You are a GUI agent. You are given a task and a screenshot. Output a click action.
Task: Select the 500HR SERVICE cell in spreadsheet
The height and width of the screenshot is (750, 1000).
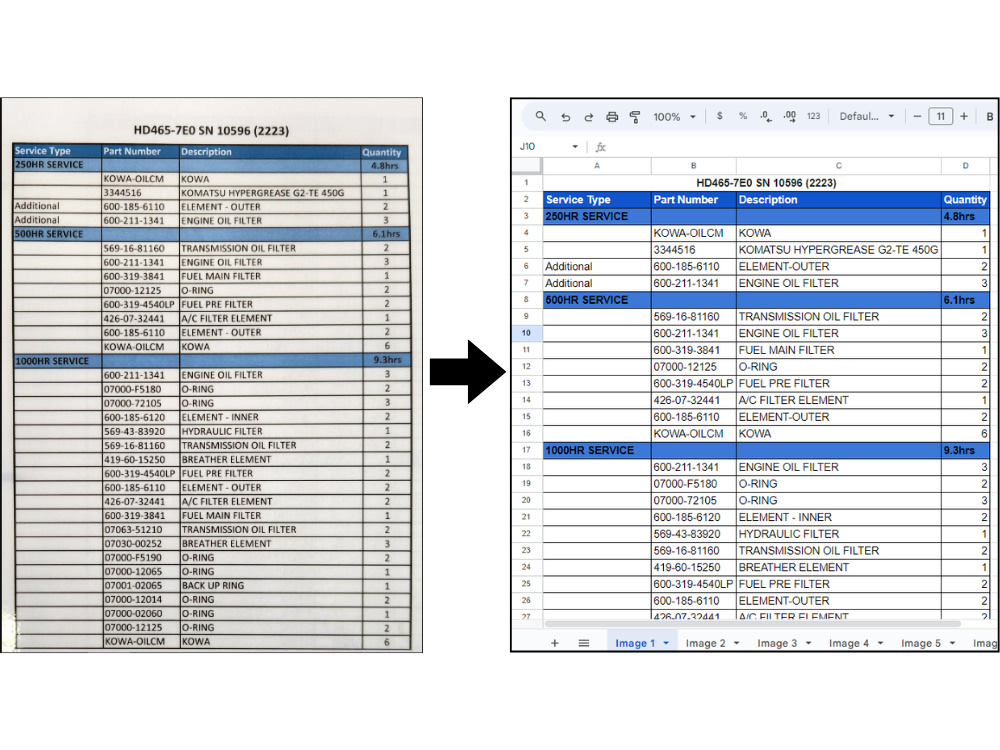click(x=597, y=300)
